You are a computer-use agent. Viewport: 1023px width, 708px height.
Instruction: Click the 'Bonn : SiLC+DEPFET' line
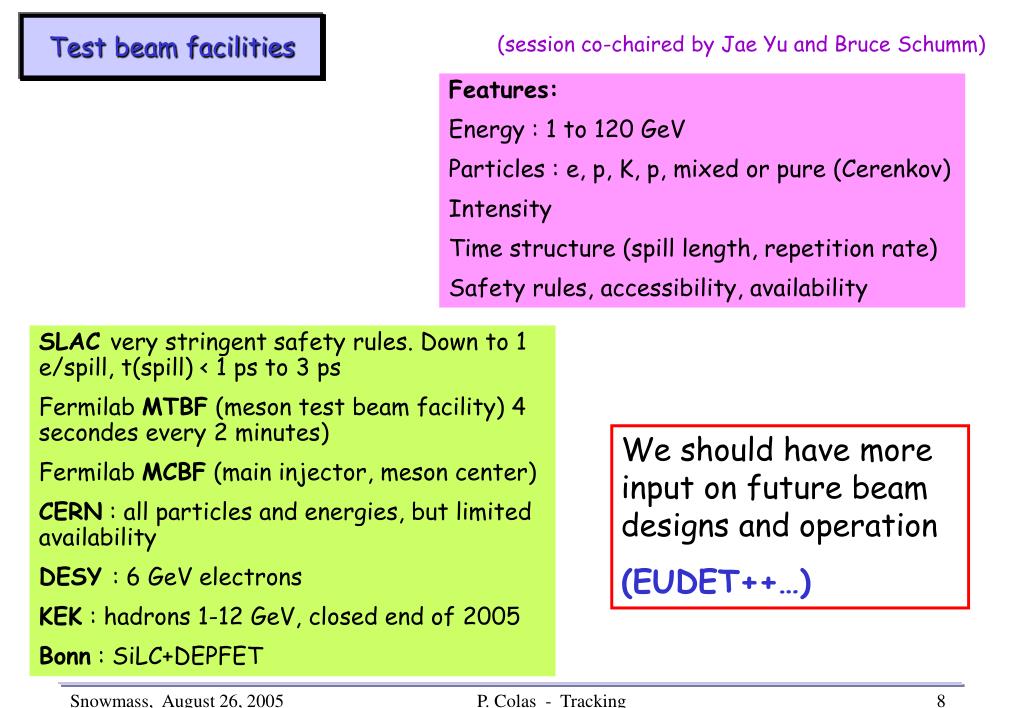151,655
